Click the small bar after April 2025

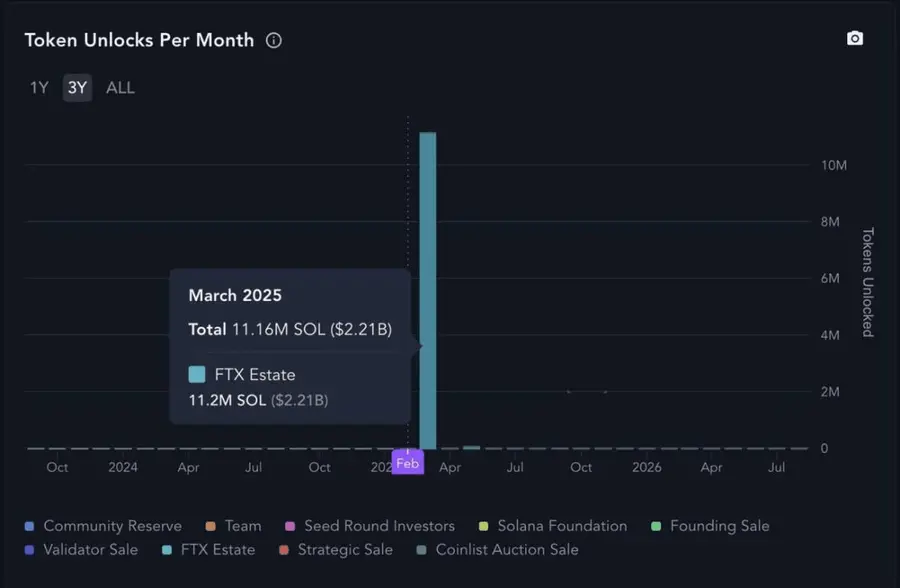pyautogui.click(x=471, y=447)
